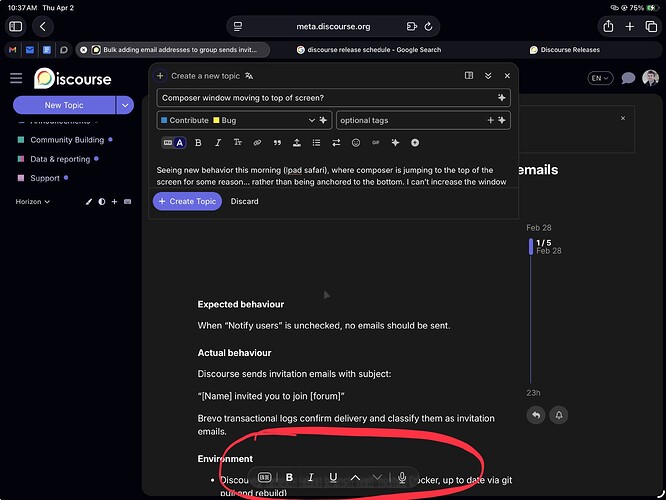Expand the Horizon theme dropdown
The width and height of the screenshot is (666, 500).
pyautogui.click(x=33, y=202)
